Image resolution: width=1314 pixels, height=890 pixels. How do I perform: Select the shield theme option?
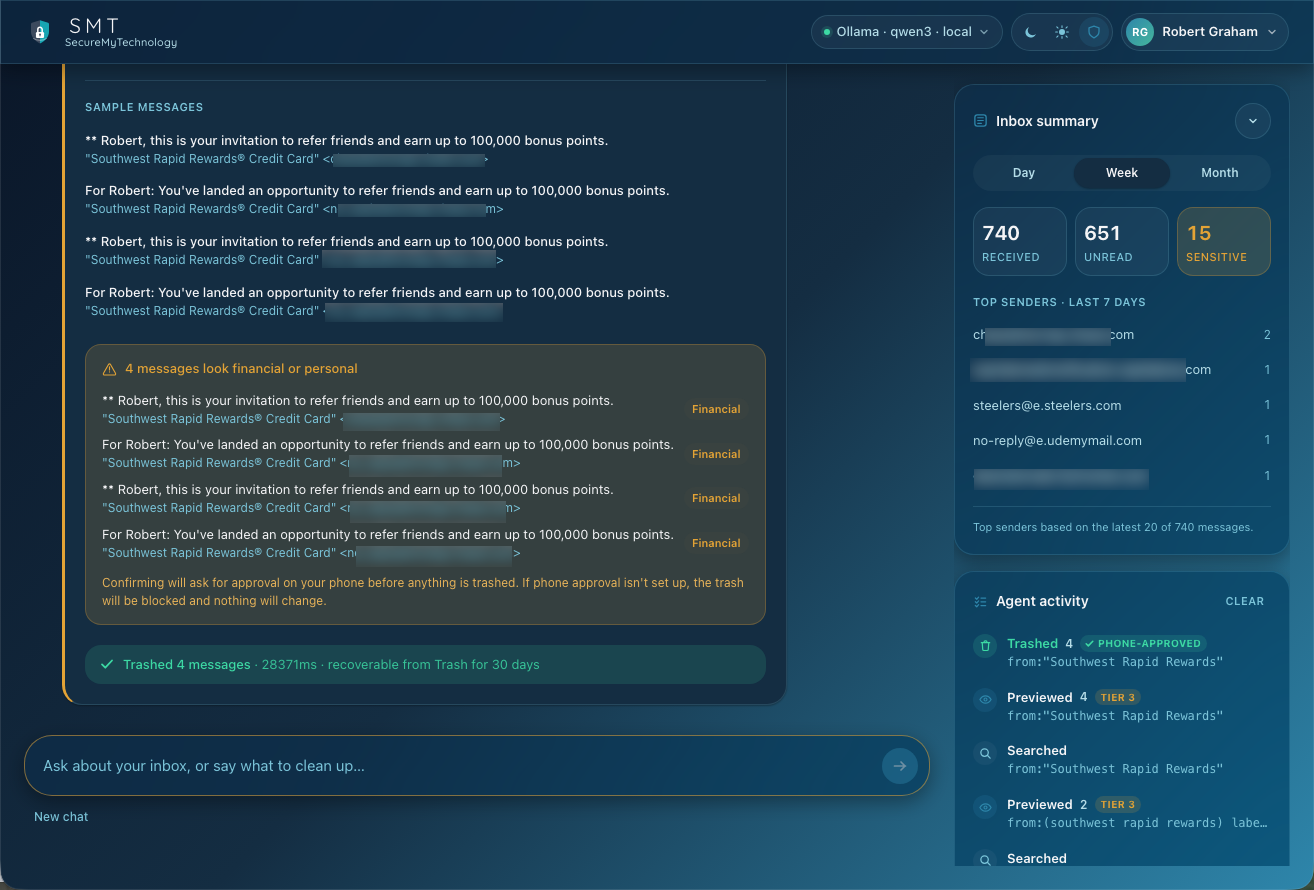1094,32
